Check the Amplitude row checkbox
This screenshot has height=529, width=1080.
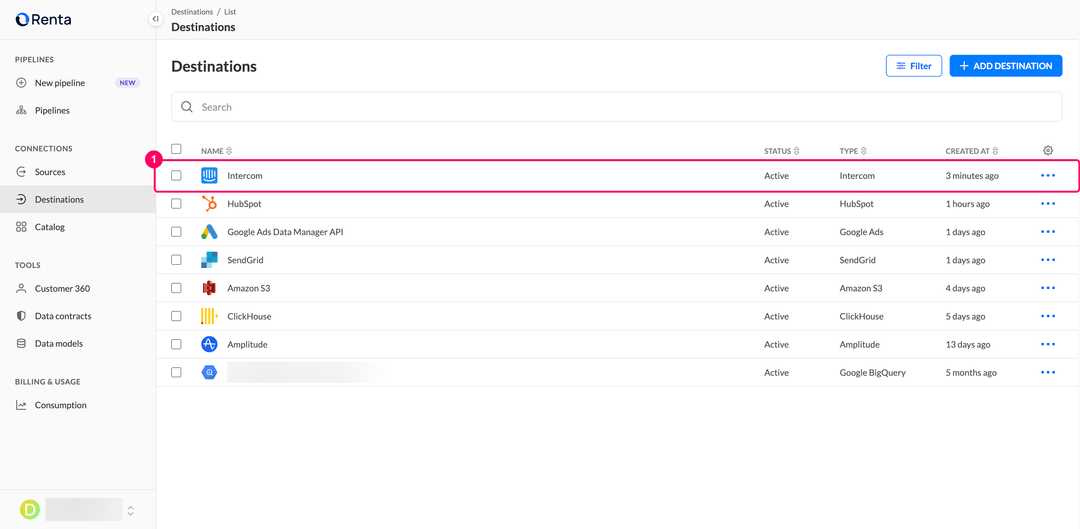point(176,344)
